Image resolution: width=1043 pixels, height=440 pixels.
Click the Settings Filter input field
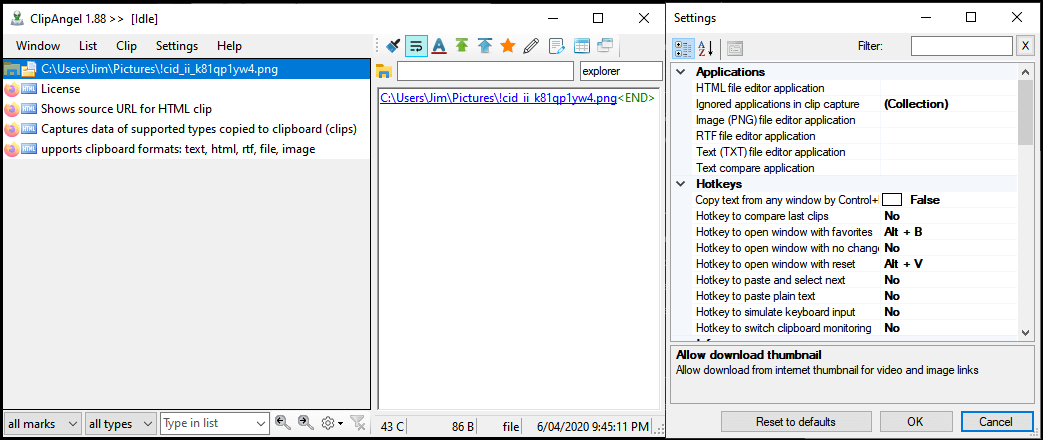point(962,46)
